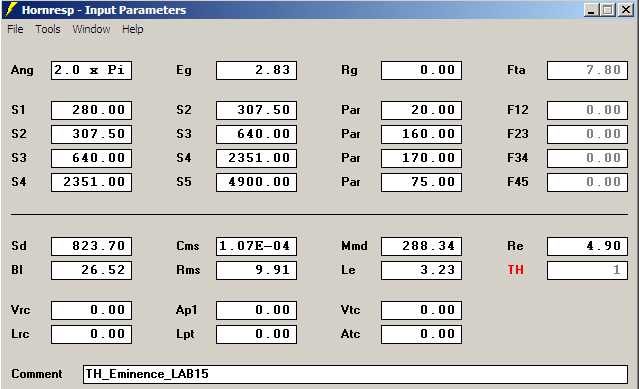
Task: Select the Par field containing 20.00
Action: pyautogui.click(x=421, y=110)
